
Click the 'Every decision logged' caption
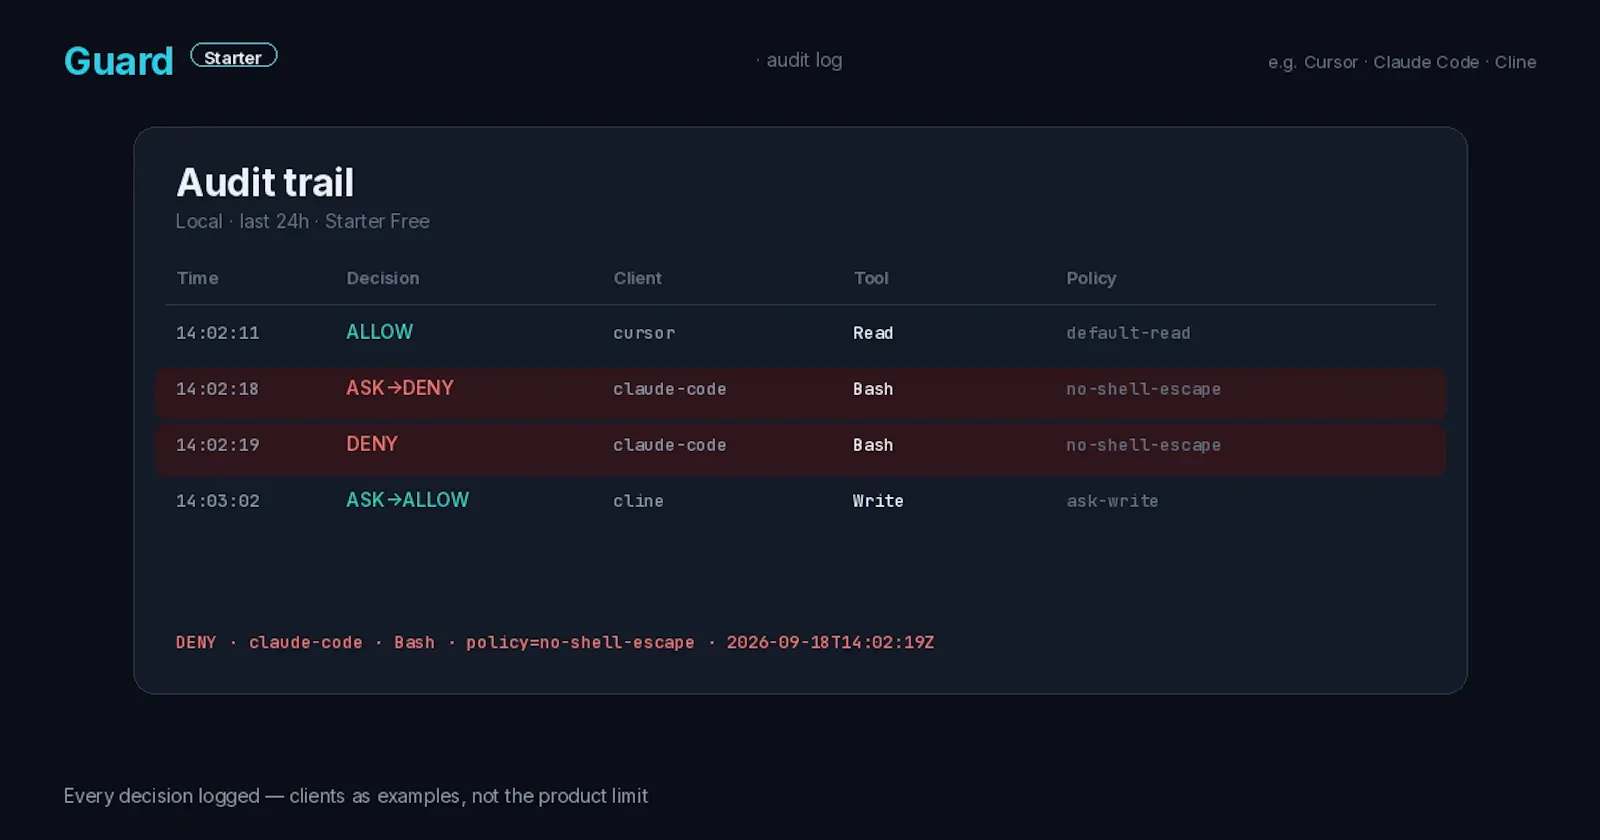coord(356,796)
